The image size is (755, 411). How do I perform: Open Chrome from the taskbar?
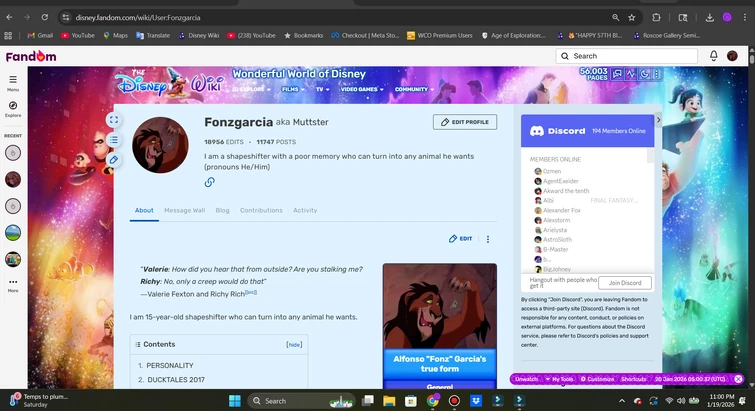432,401
